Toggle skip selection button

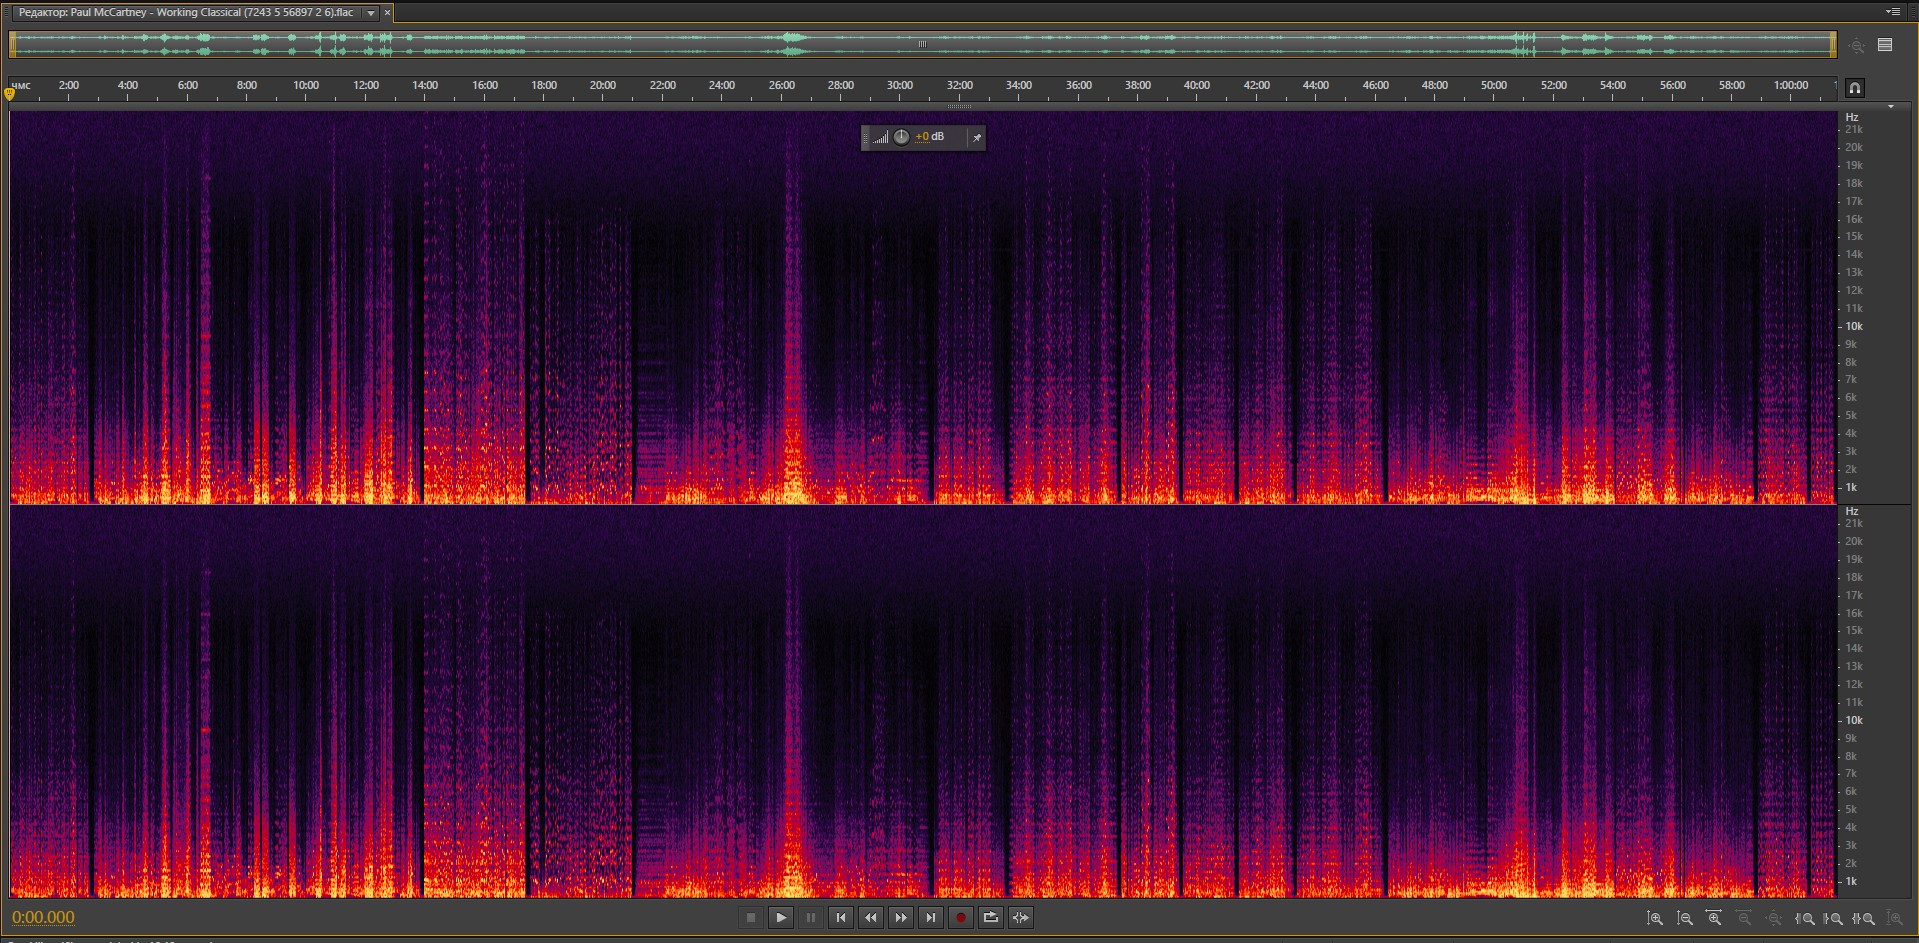(1020, 918)
